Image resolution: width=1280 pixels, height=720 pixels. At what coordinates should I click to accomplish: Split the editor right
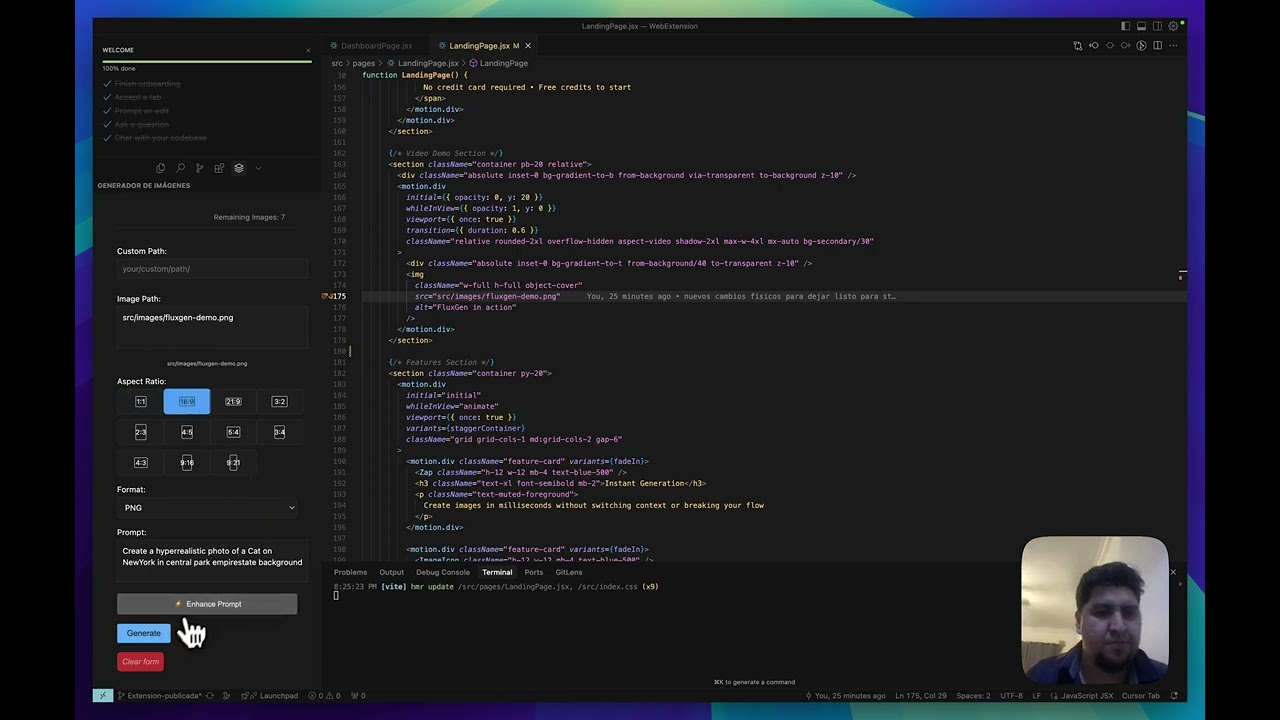(x=1157, y=45)
